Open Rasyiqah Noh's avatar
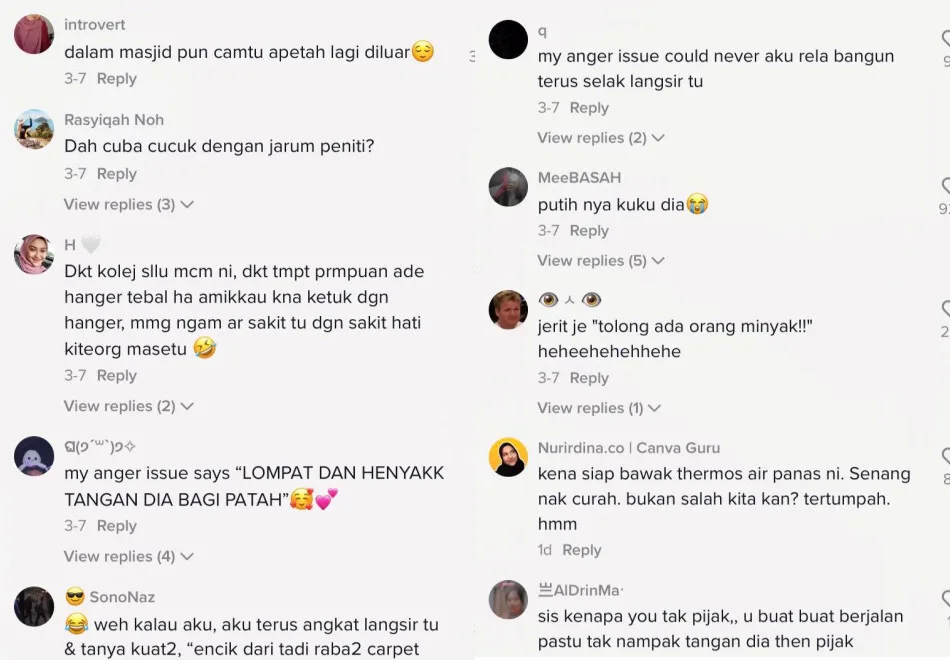 (34, 129)
